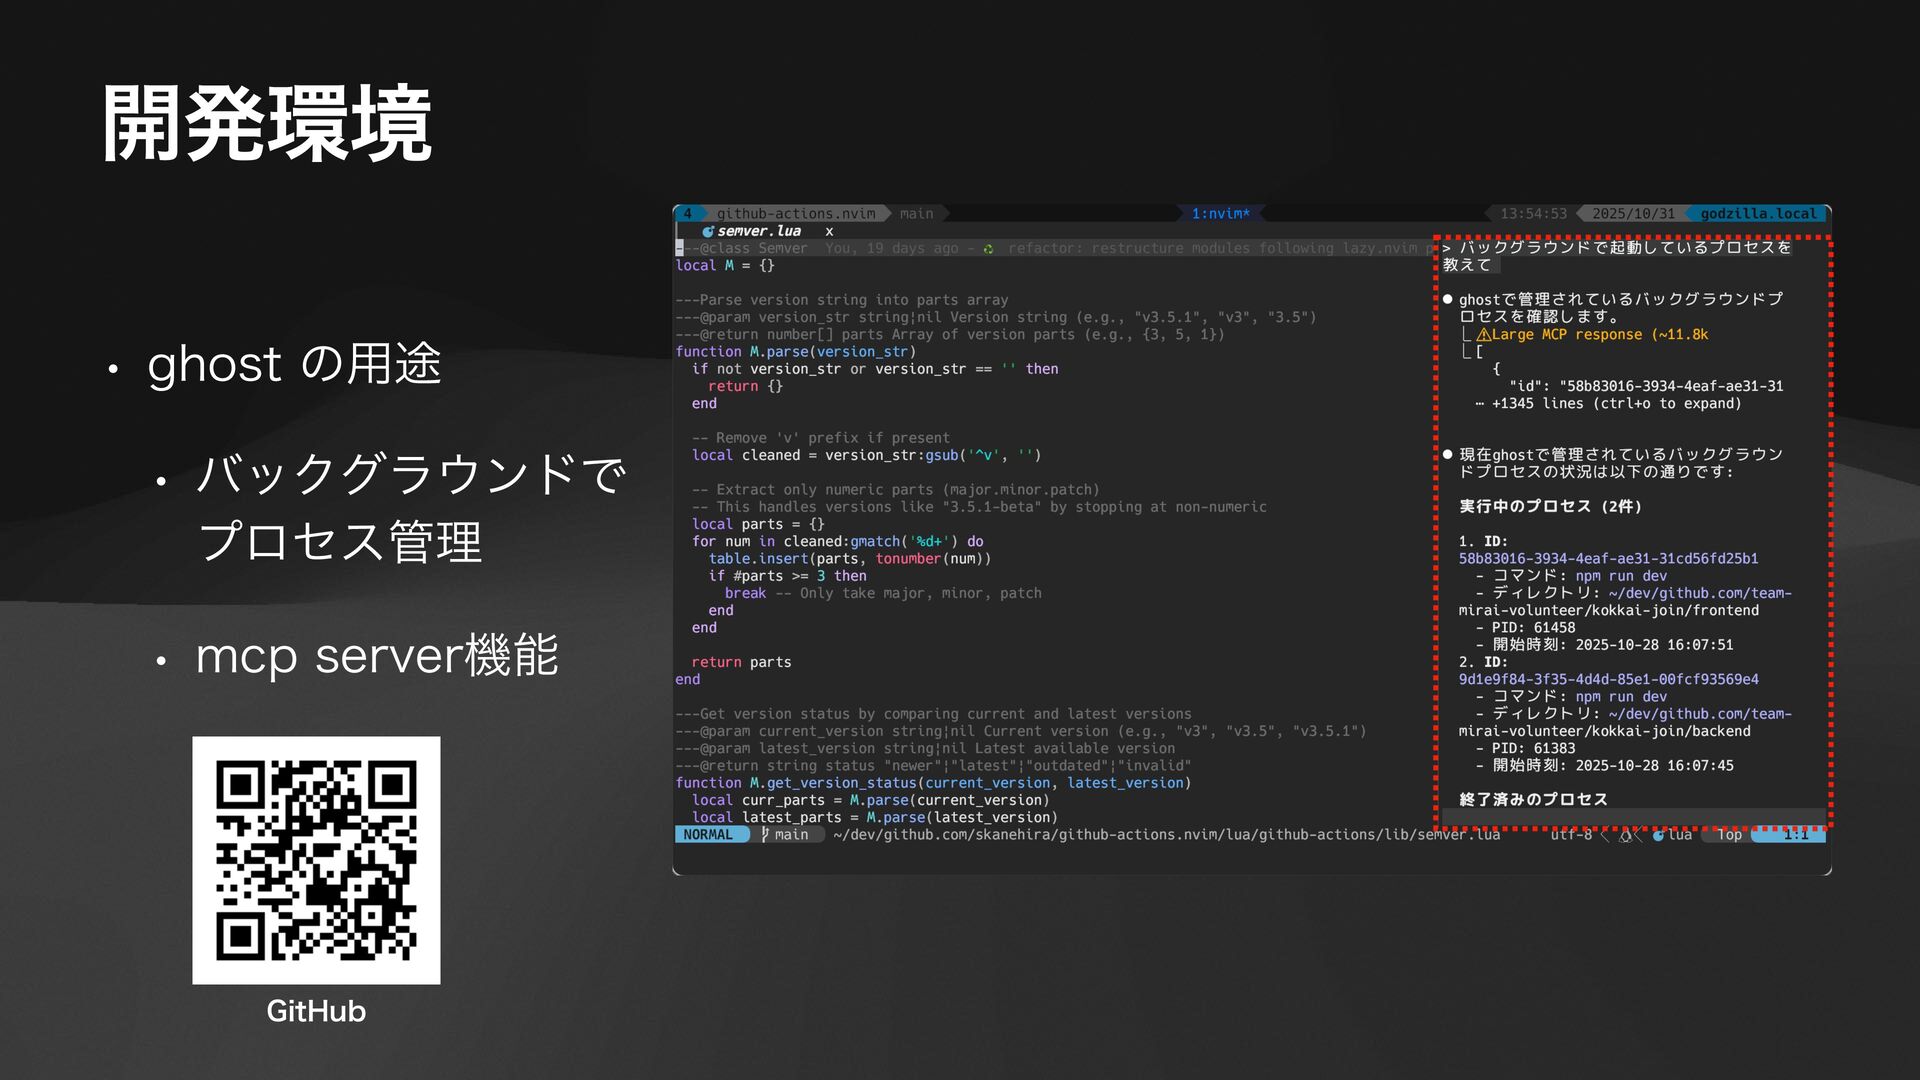Click the GitHub QR code image
Screen dimensions: 1920x1080
click(316, 860)
